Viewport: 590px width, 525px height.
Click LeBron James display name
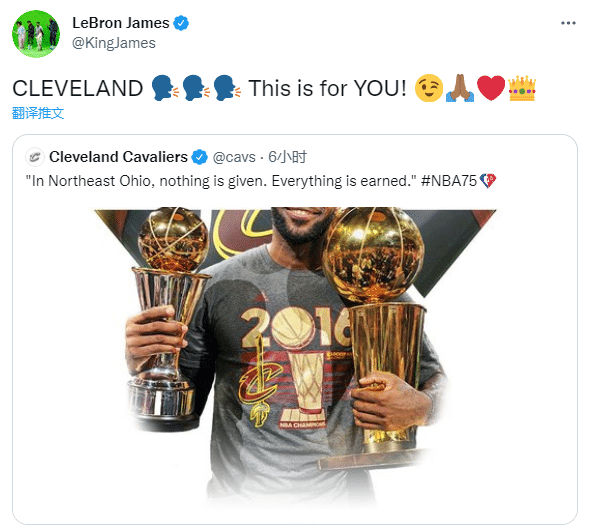coord(121,23)
